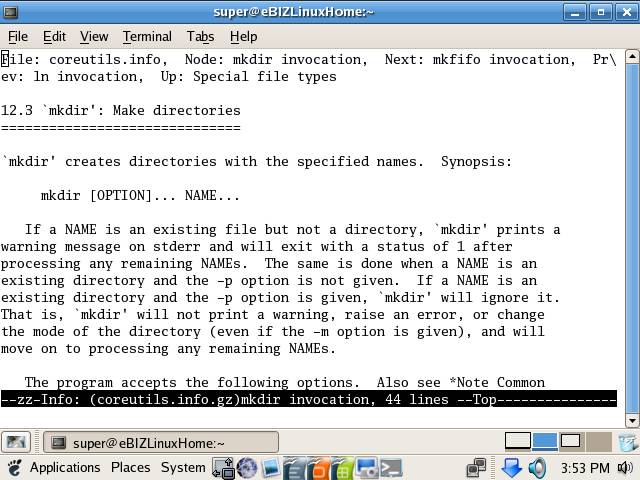Open the image viewer launcher icon
The image size is (640, 480).
271,468
